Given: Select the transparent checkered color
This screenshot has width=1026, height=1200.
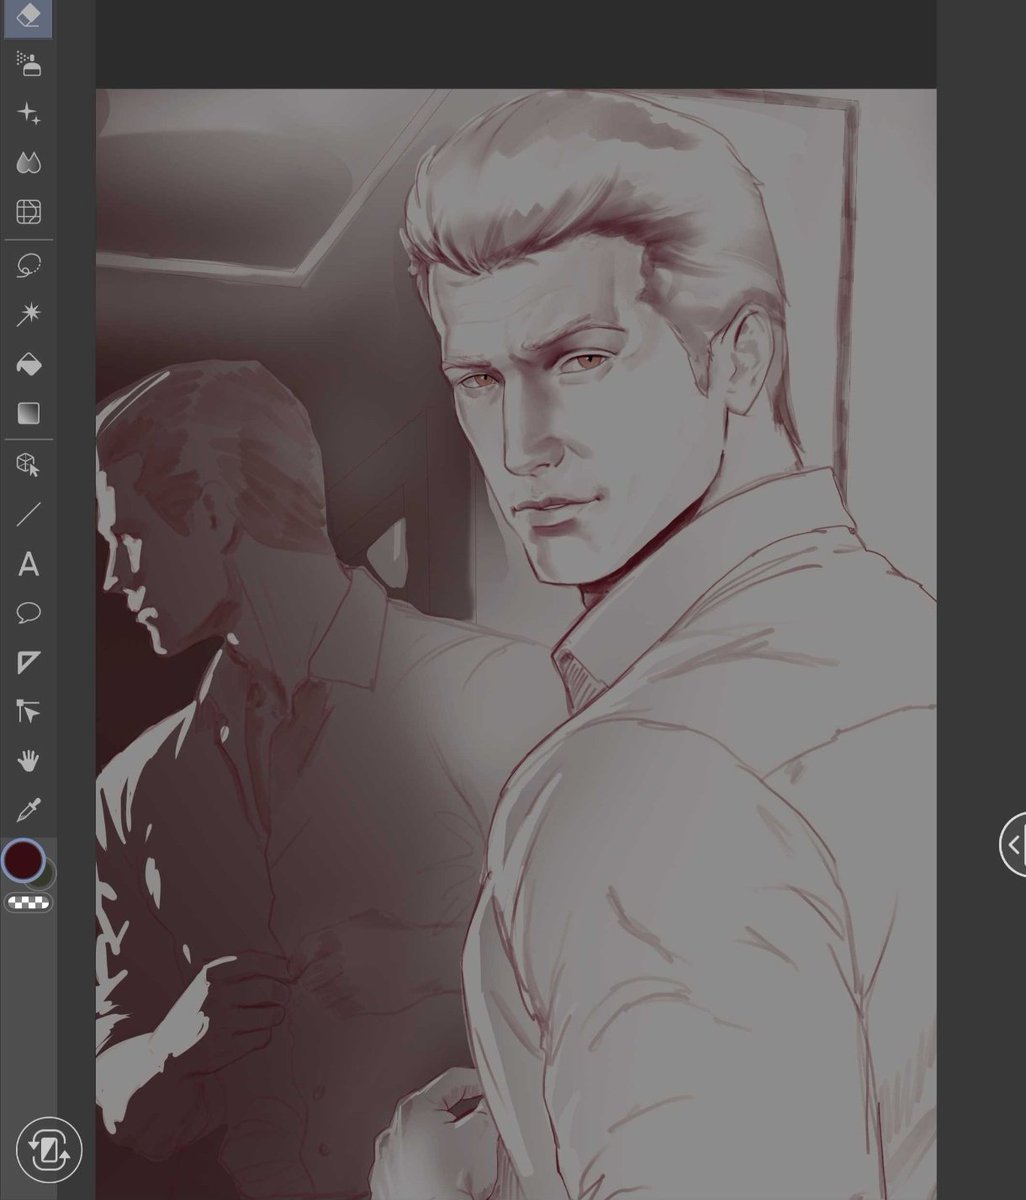Looking at the screenshot, I should 28,903.
